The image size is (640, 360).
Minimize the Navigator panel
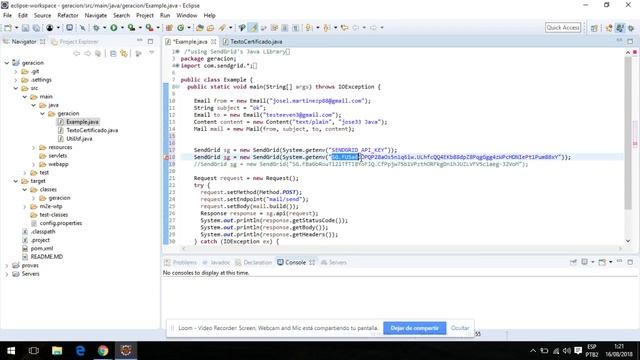point(140,41)
